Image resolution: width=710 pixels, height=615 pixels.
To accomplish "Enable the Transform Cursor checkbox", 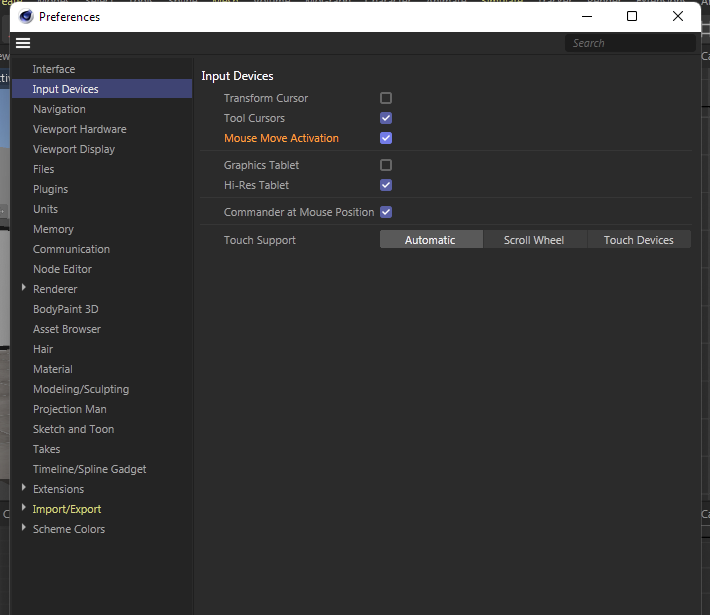I will tap(386, 98).
